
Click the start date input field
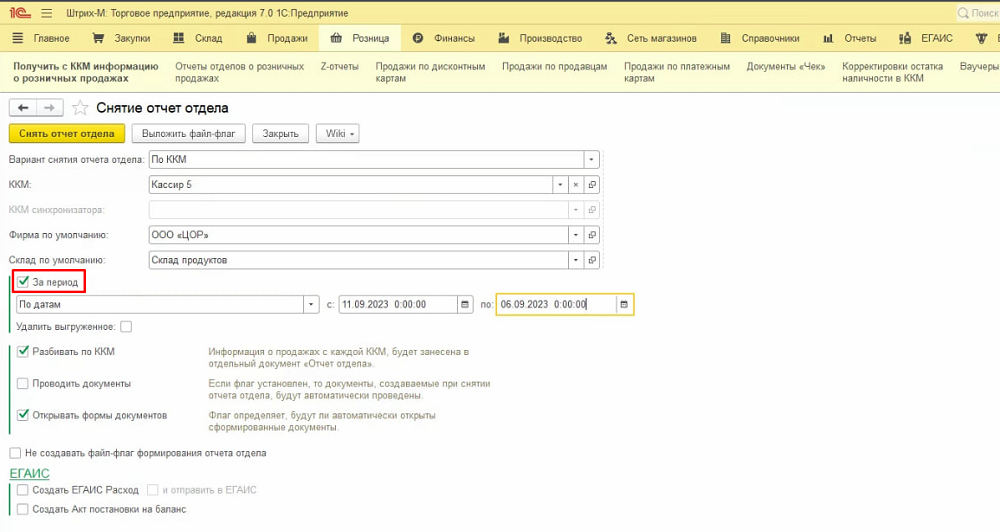tap(397, 304)
